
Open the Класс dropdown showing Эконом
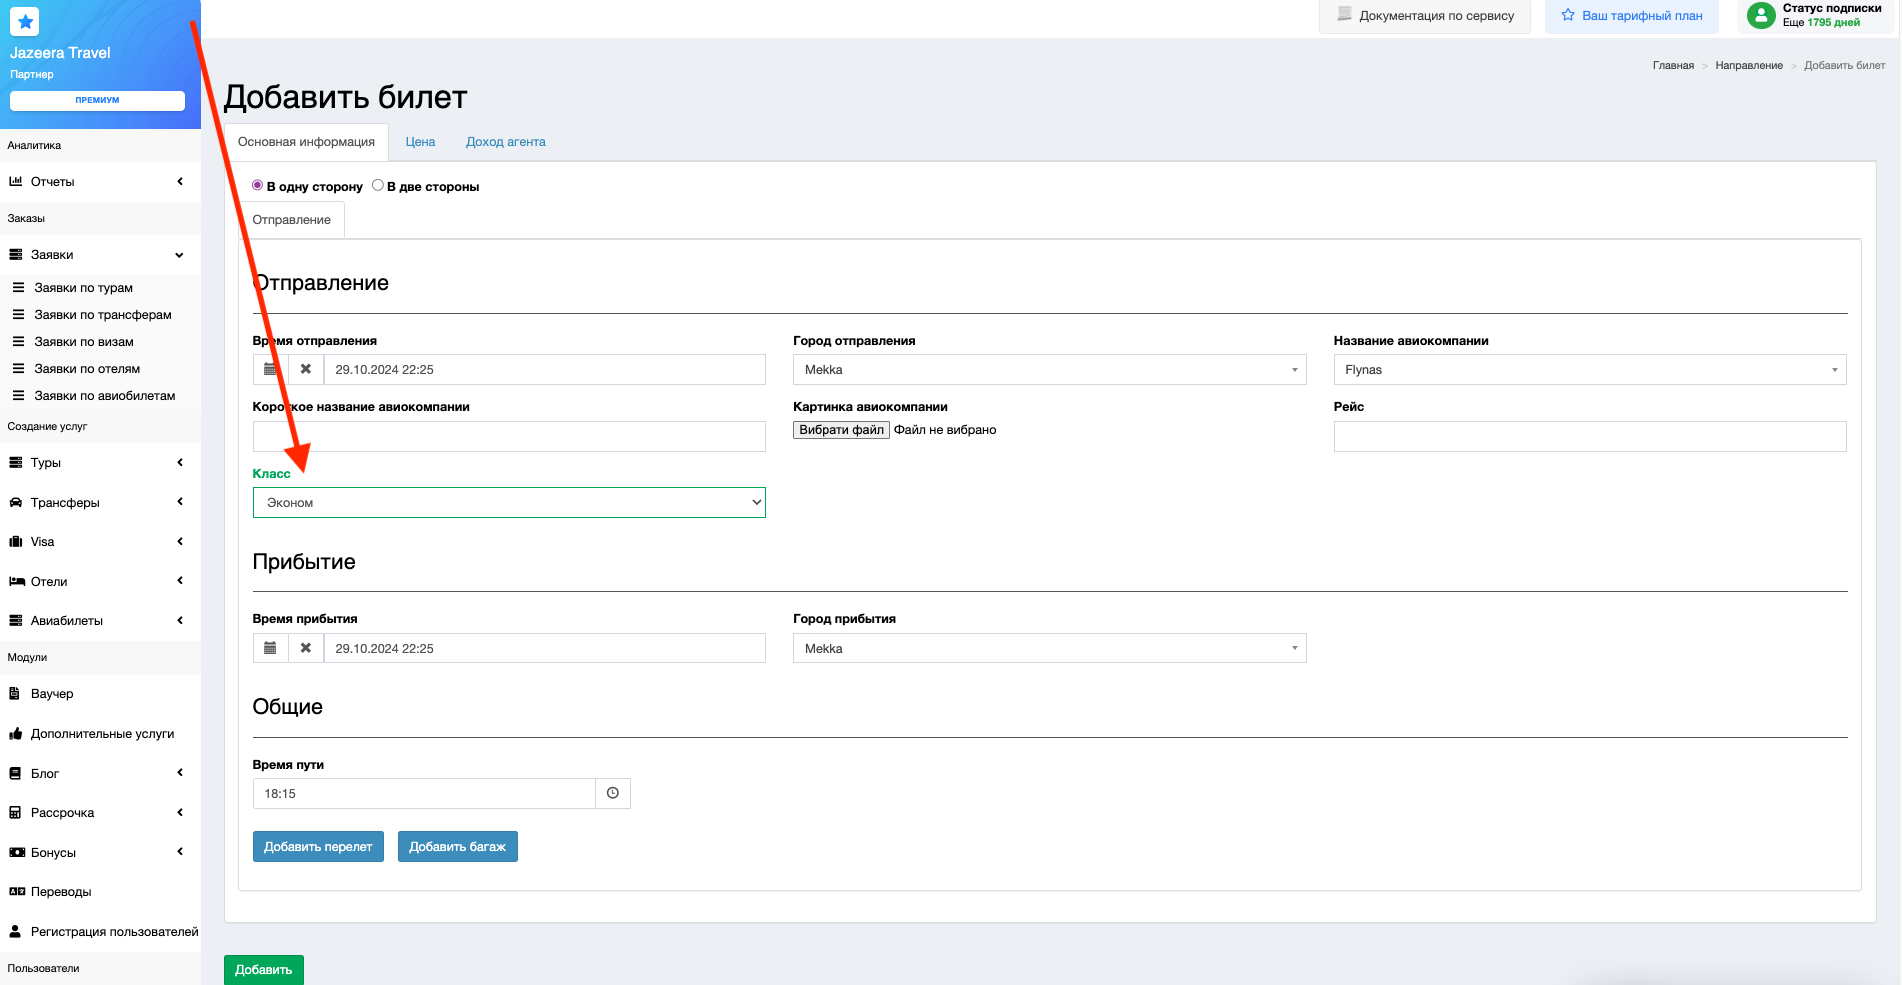coord(509,503)
